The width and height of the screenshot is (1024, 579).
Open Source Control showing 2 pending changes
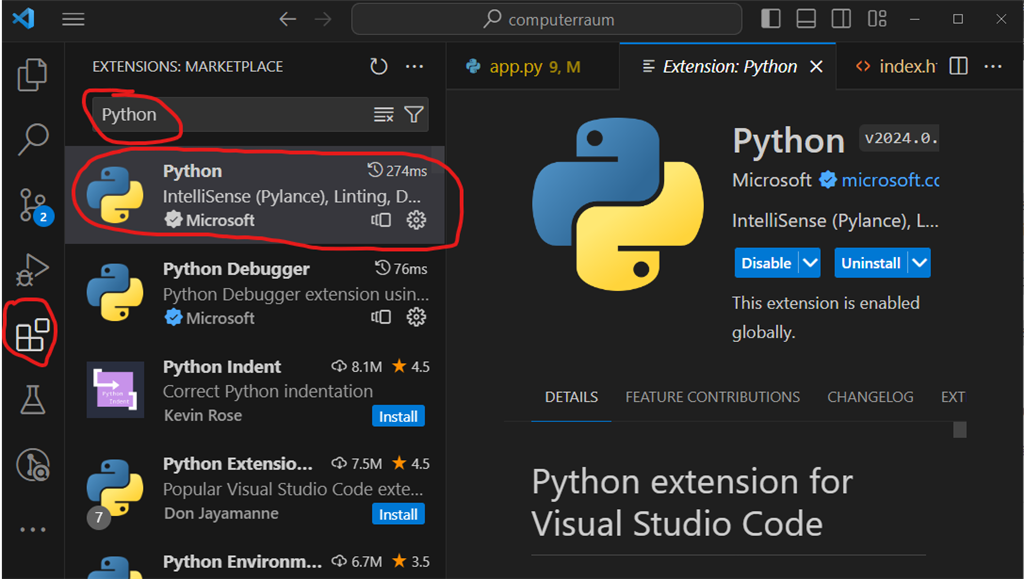31,204
